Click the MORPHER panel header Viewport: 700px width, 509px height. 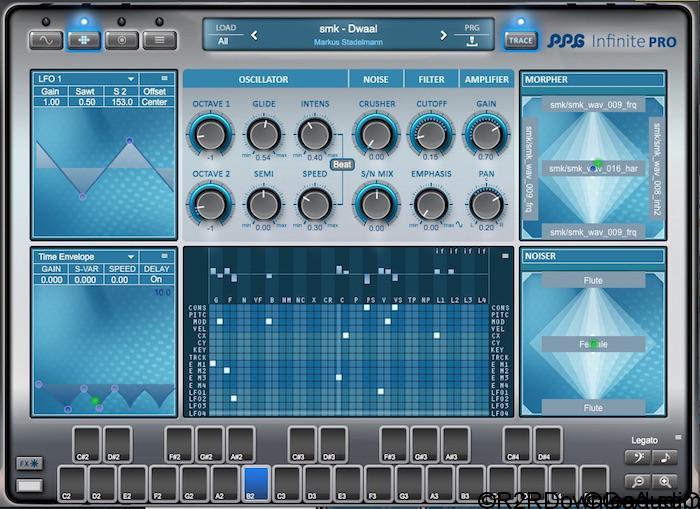tap(593, 79)
